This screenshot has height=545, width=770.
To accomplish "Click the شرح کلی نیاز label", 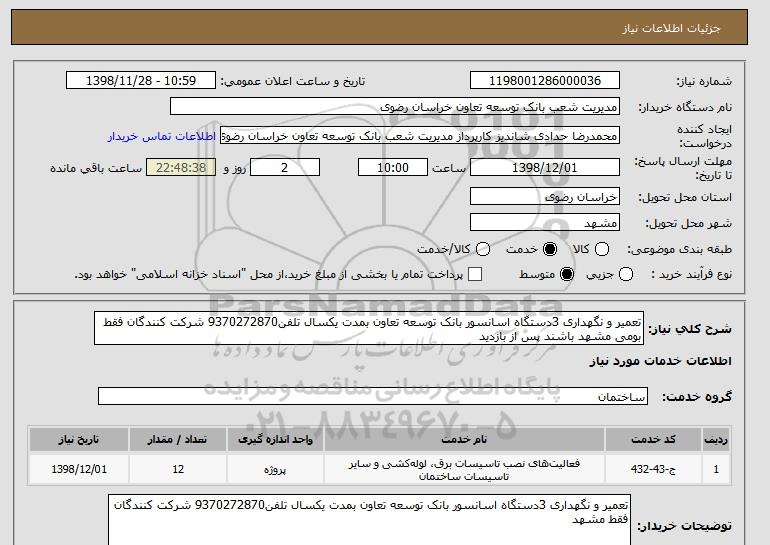I will [x=690, y=329].
